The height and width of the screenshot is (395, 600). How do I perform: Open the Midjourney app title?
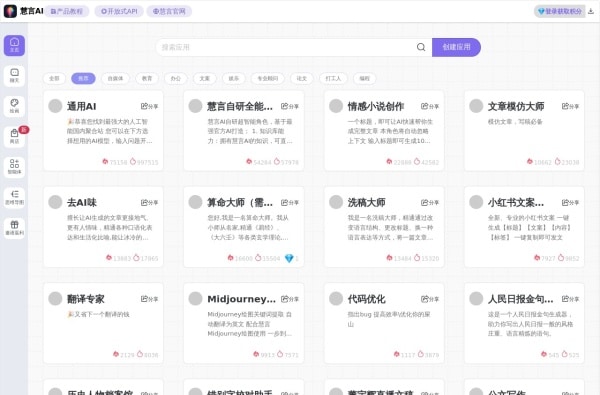241,299
